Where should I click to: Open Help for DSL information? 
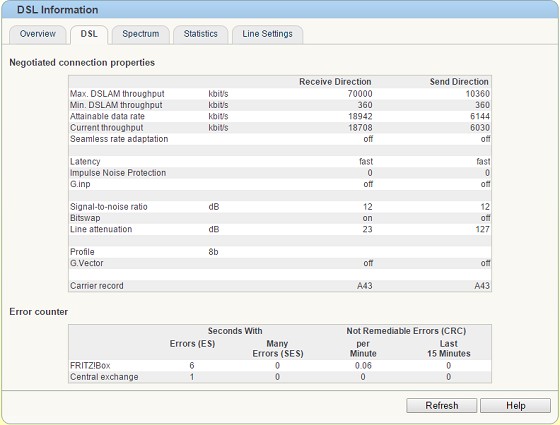tap(515, 406)
